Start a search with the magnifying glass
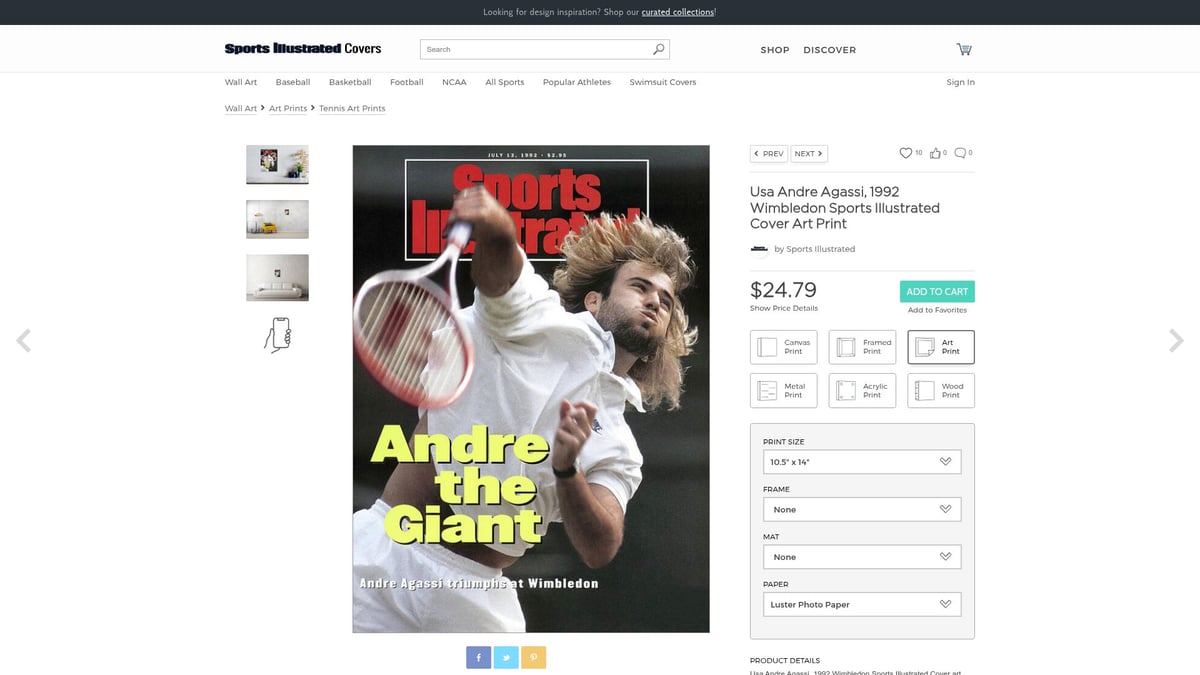Image resolution: width=1200 pixels, height=675 pixels. (657, 48)
